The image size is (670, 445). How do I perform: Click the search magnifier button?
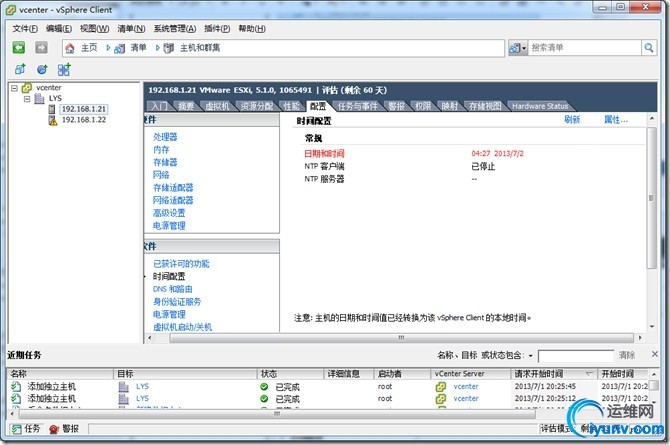coord(649,48)
